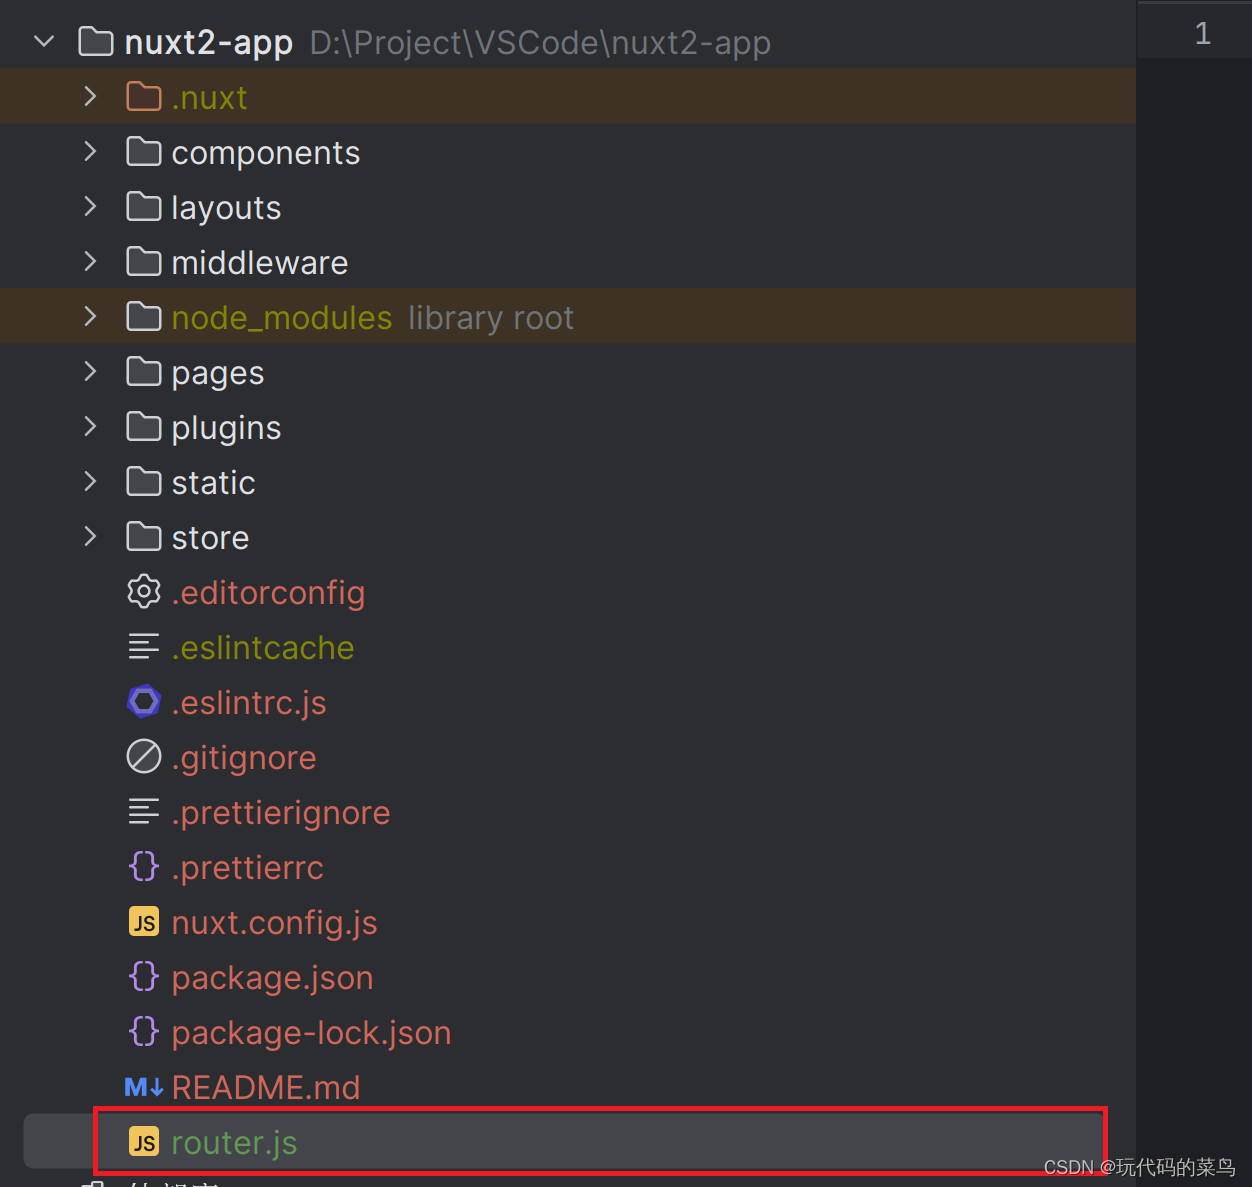Screen dimensions: 1252x1187
Task: Click the no-entry icon beside .gitignore
Action: point(144,756)
